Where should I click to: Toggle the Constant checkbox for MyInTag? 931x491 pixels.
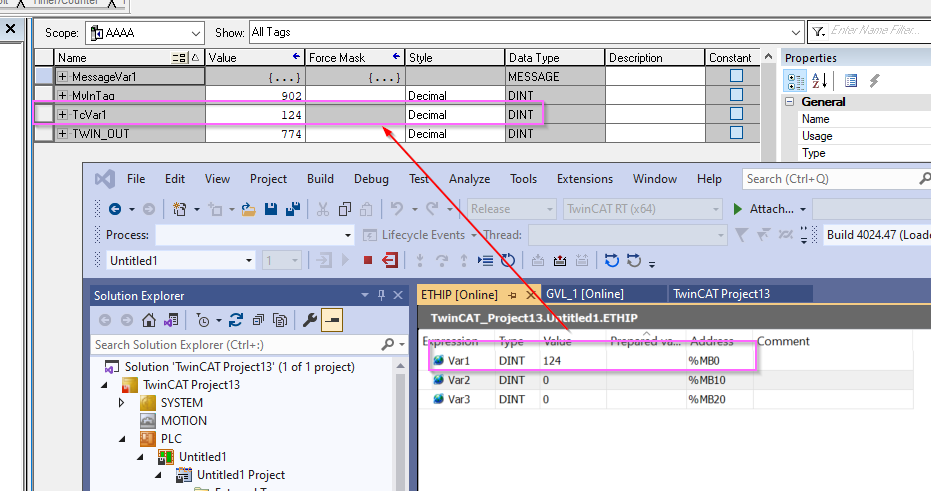point(736,94)
